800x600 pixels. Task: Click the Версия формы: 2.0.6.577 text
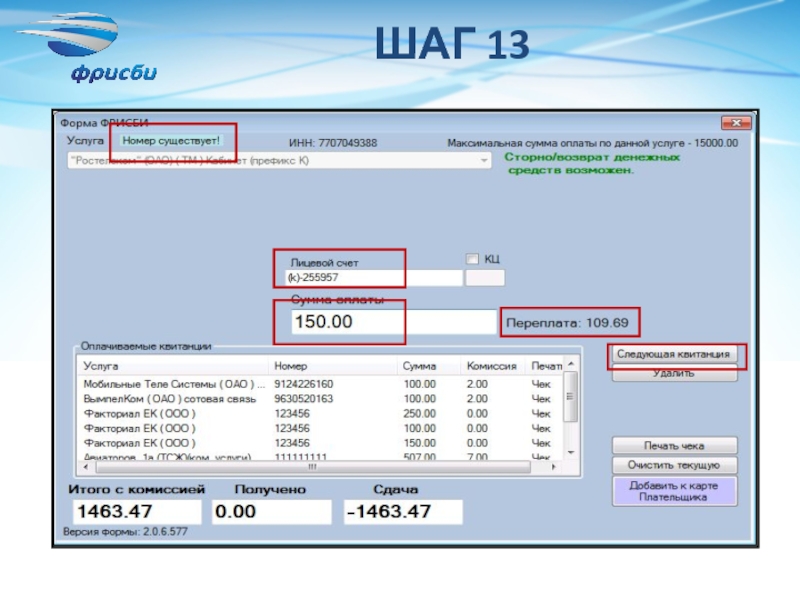(x=126, y=532)
